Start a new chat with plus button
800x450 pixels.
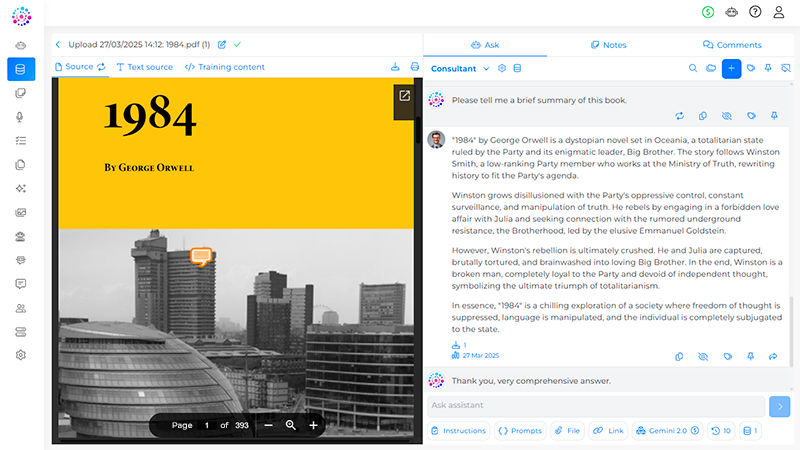click(731, 68)
